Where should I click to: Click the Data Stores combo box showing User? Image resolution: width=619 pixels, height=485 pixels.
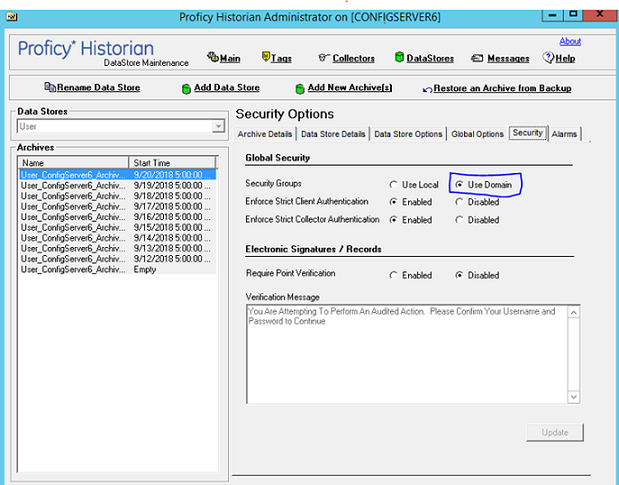[120, 126]
